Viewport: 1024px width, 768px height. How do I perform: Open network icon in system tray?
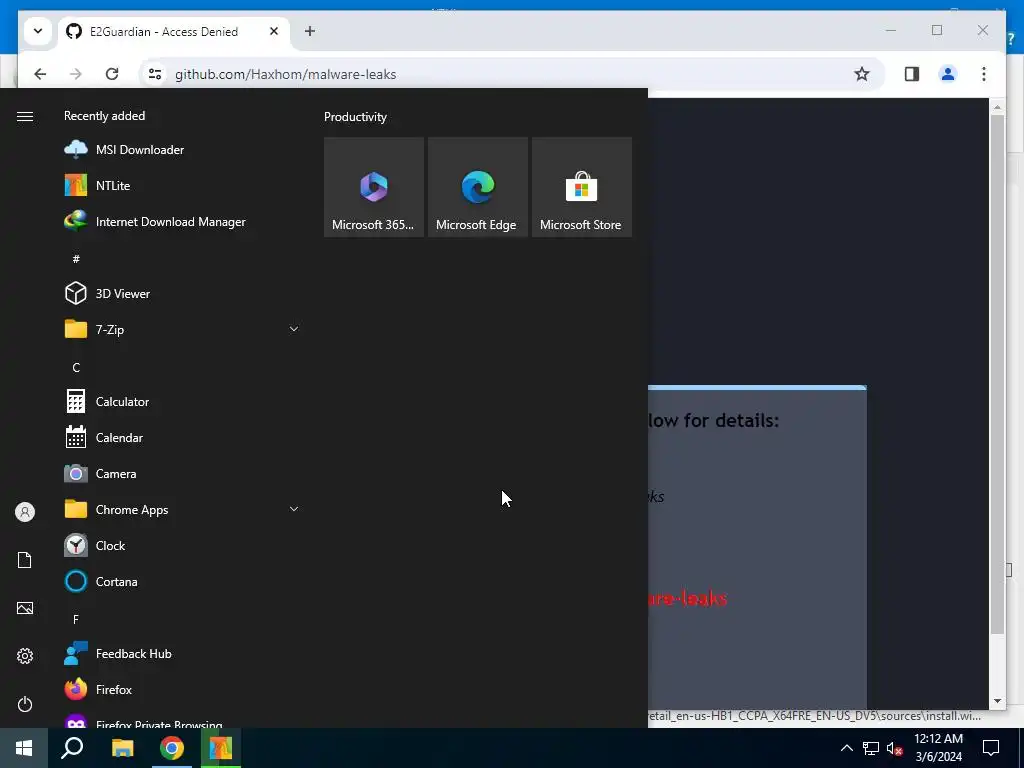point(871,748)
